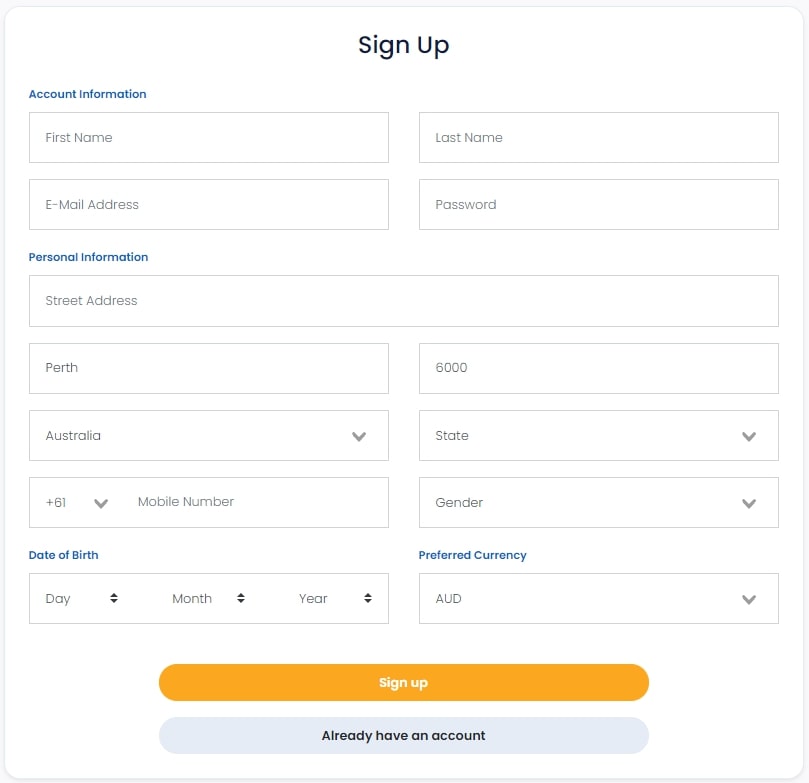Click the Street Address field
809x783 pixels.
point(403,301)
